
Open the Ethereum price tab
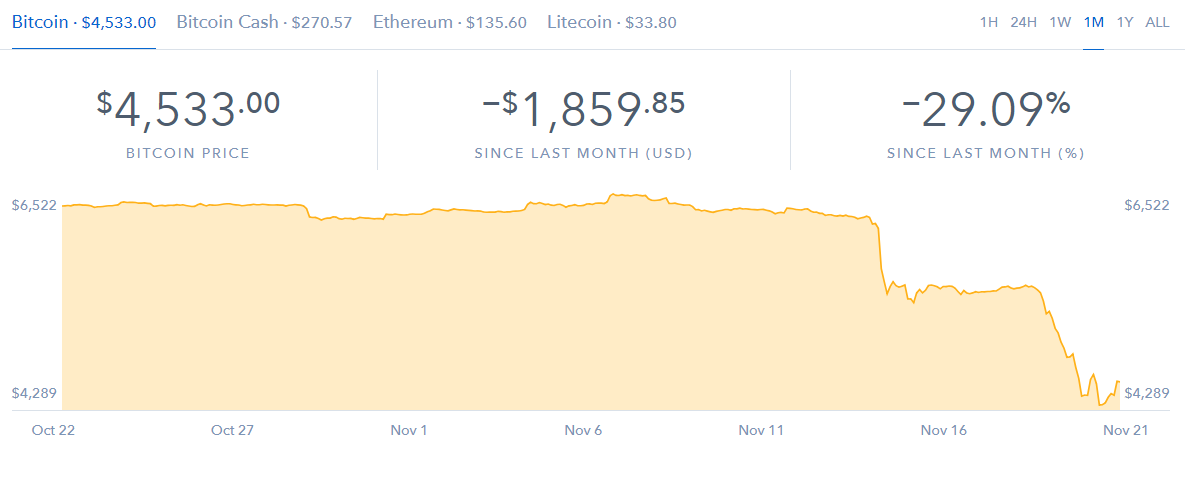click(449, 22)
